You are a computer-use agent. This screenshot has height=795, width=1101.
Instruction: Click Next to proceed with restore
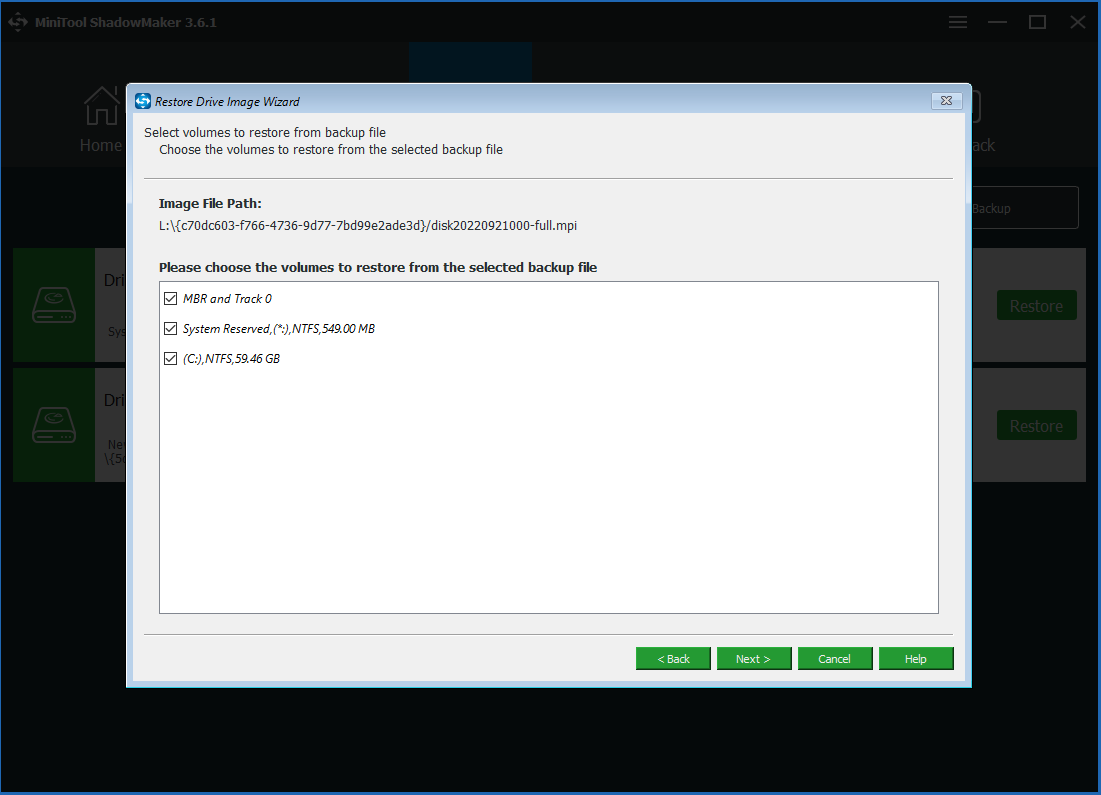(754, 658)
